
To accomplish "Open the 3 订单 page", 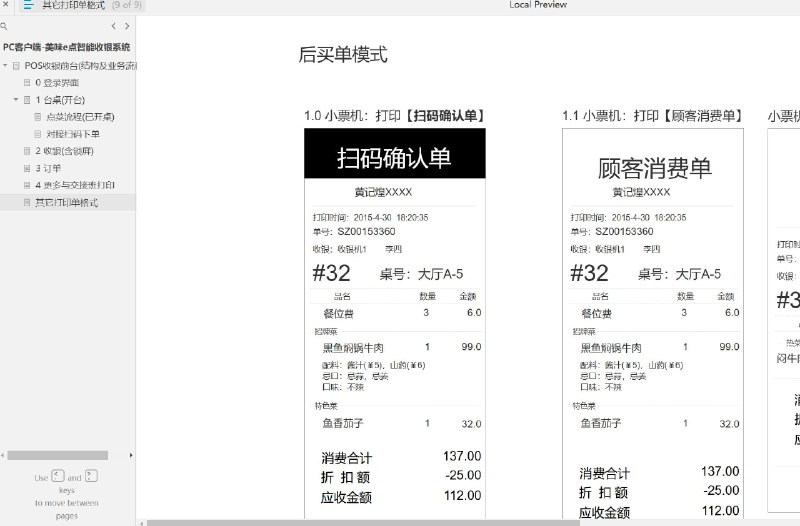I will [48, 168].
